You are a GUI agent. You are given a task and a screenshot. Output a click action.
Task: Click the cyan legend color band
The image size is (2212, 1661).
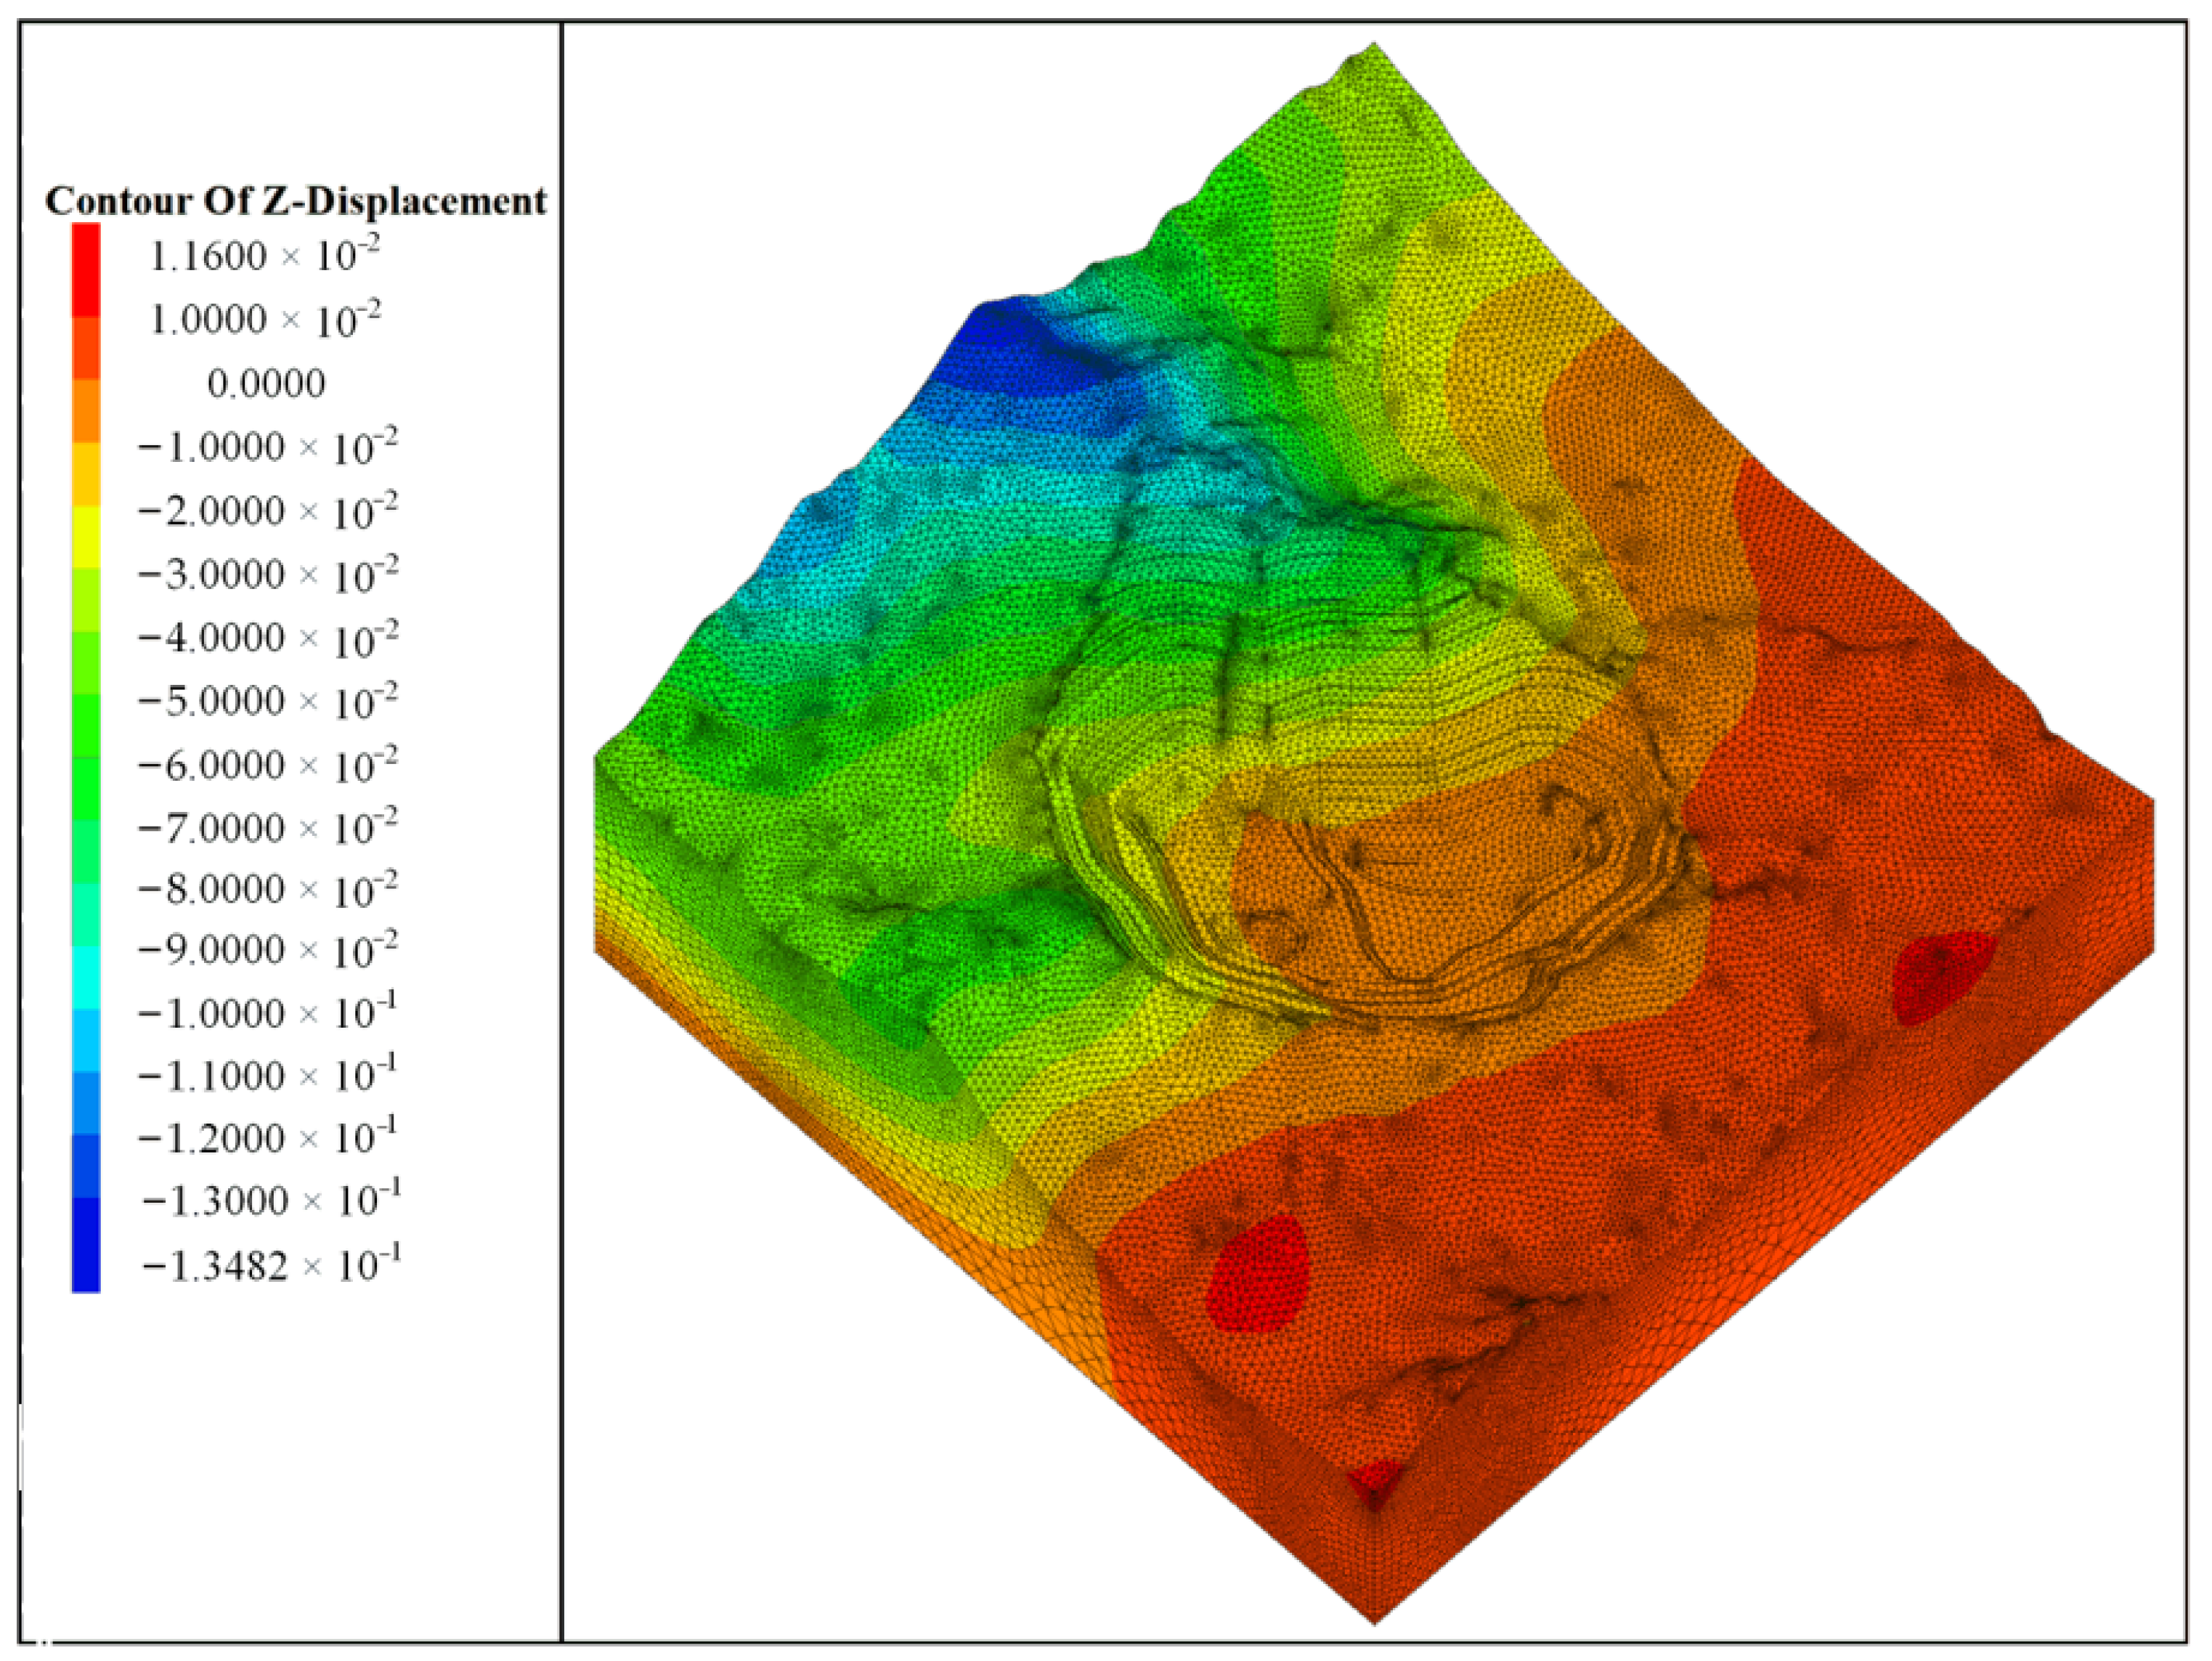(86, 977)
